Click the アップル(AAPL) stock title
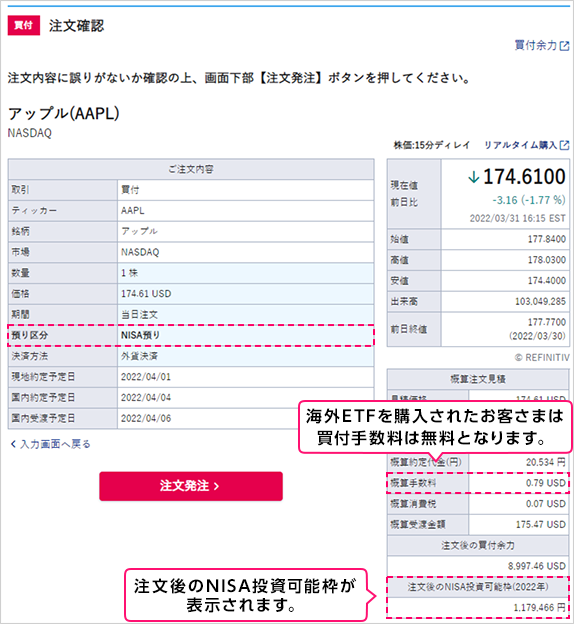This screenshot has width=574, height=624. (x=64, y=114)
